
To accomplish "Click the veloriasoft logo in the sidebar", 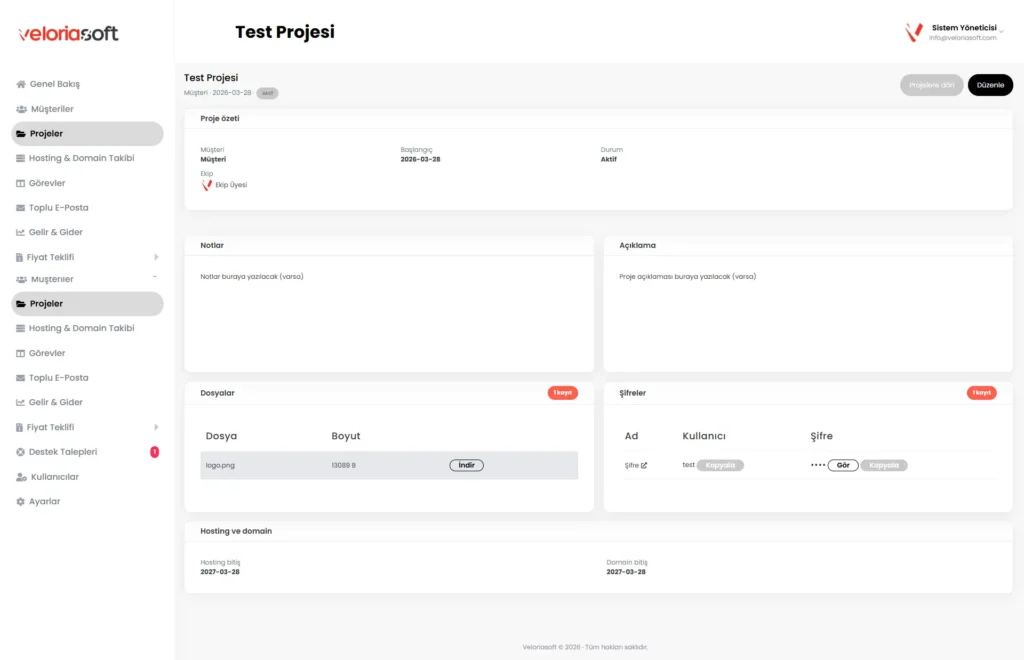I will point(69,33).
